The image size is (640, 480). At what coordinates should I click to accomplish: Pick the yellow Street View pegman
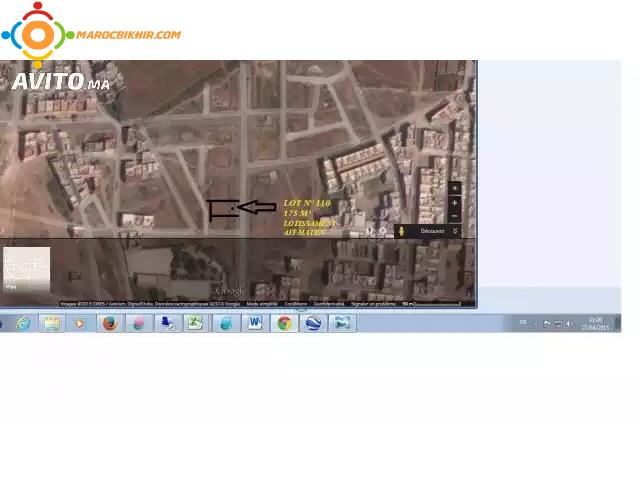tap(401, 231)
